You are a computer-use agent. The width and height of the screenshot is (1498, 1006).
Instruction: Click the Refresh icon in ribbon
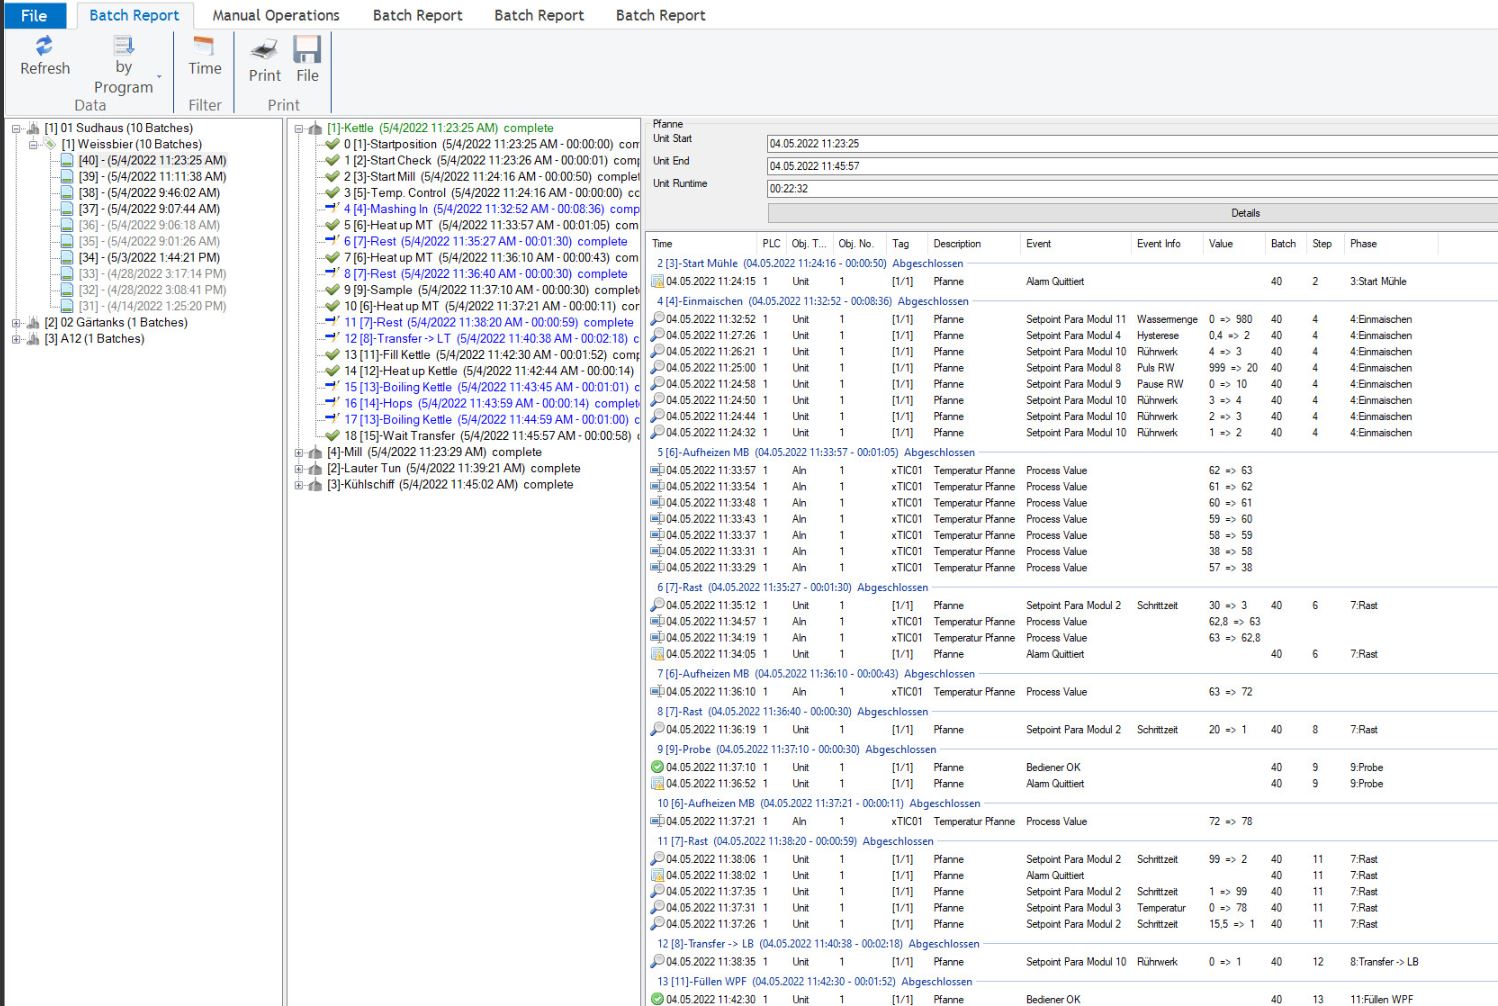pos(44,46)
